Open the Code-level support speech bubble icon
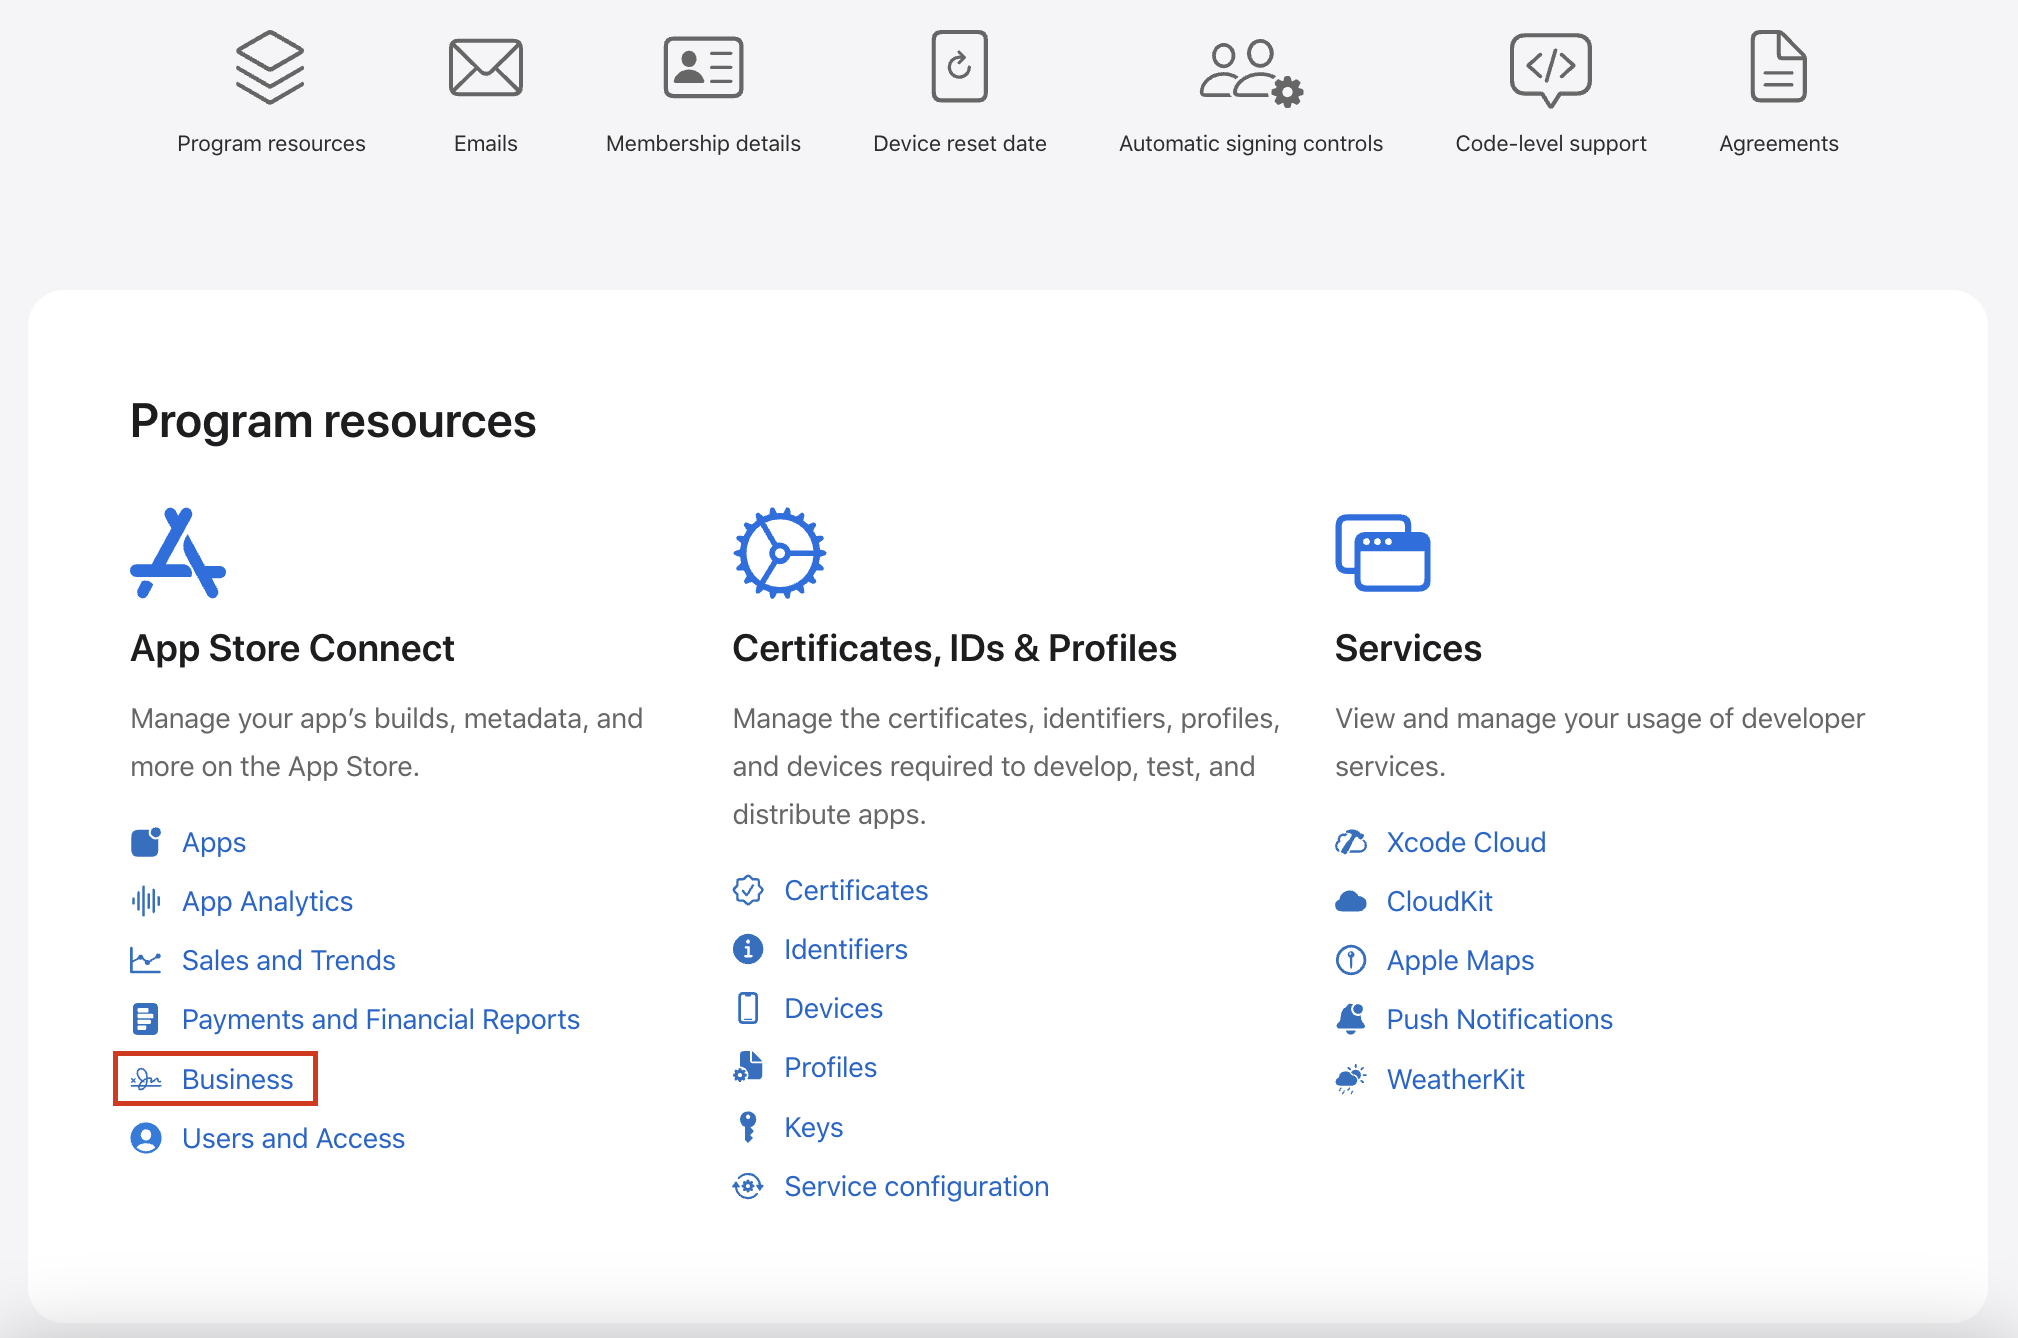Screen dimensions: 2018x1338 pos(1550,67)
